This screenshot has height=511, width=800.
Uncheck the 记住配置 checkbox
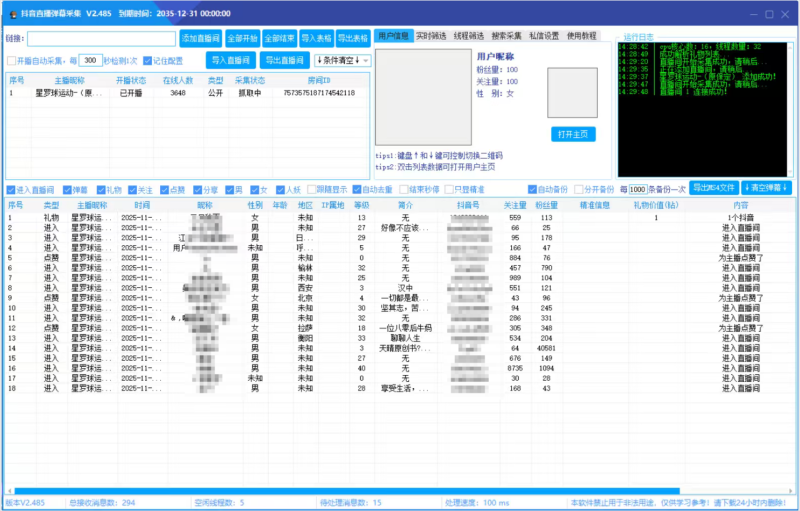click(x=147, y=61)
